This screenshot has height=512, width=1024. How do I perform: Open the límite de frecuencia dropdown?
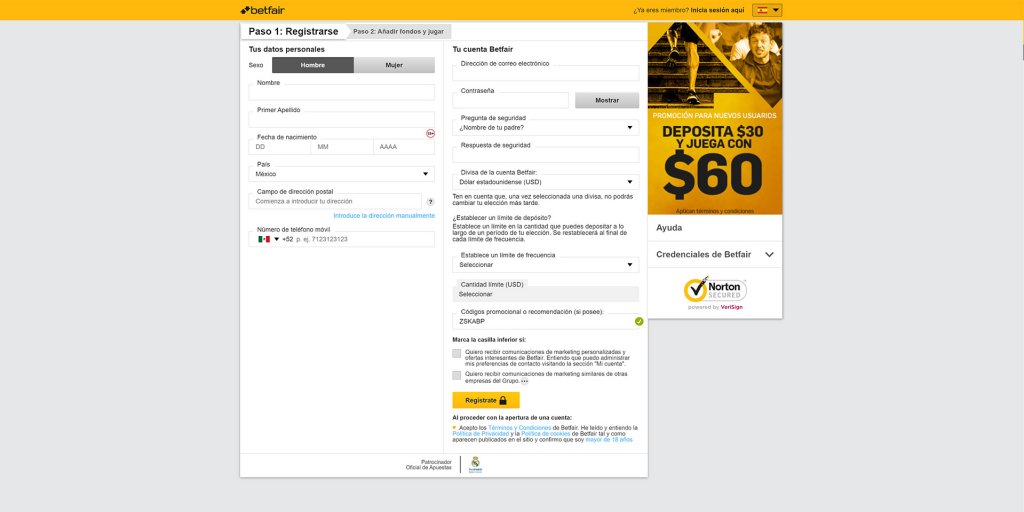click(546, 264)
